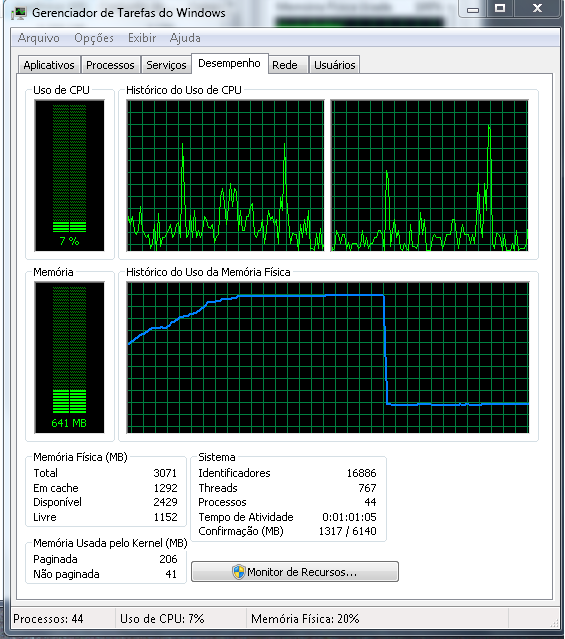
Task: Click the resize grip in the status bar corner
Action: tap(555, 623)
